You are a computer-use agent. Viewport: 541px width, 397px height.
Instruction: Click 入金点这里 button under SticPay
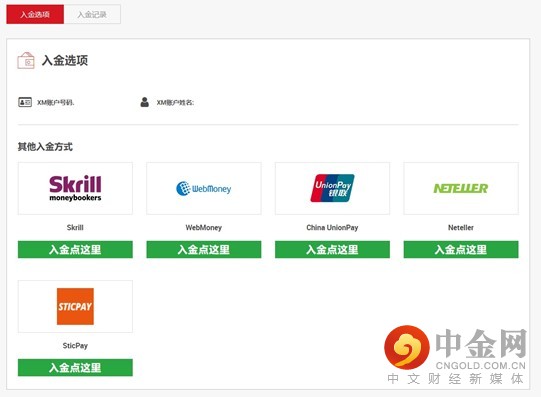pos(75,367)
